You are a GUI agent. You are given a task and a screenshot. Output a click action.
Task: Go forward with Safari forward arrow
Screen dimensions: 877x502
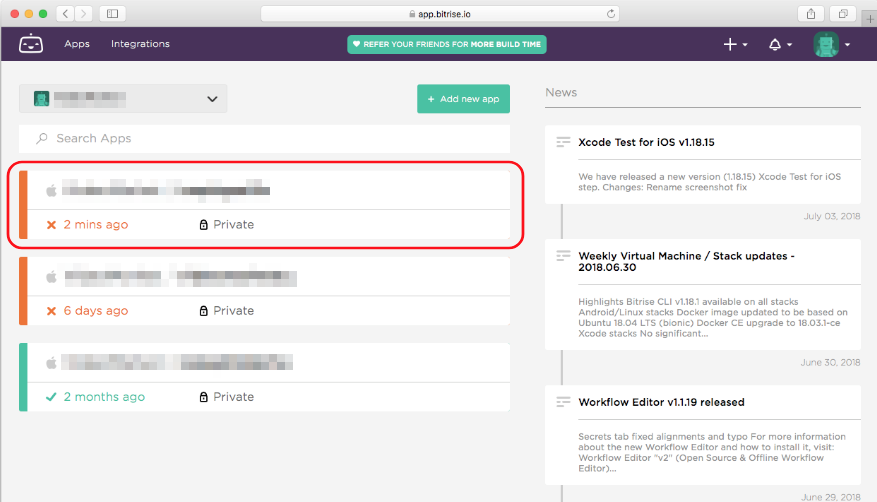point(83,13)
